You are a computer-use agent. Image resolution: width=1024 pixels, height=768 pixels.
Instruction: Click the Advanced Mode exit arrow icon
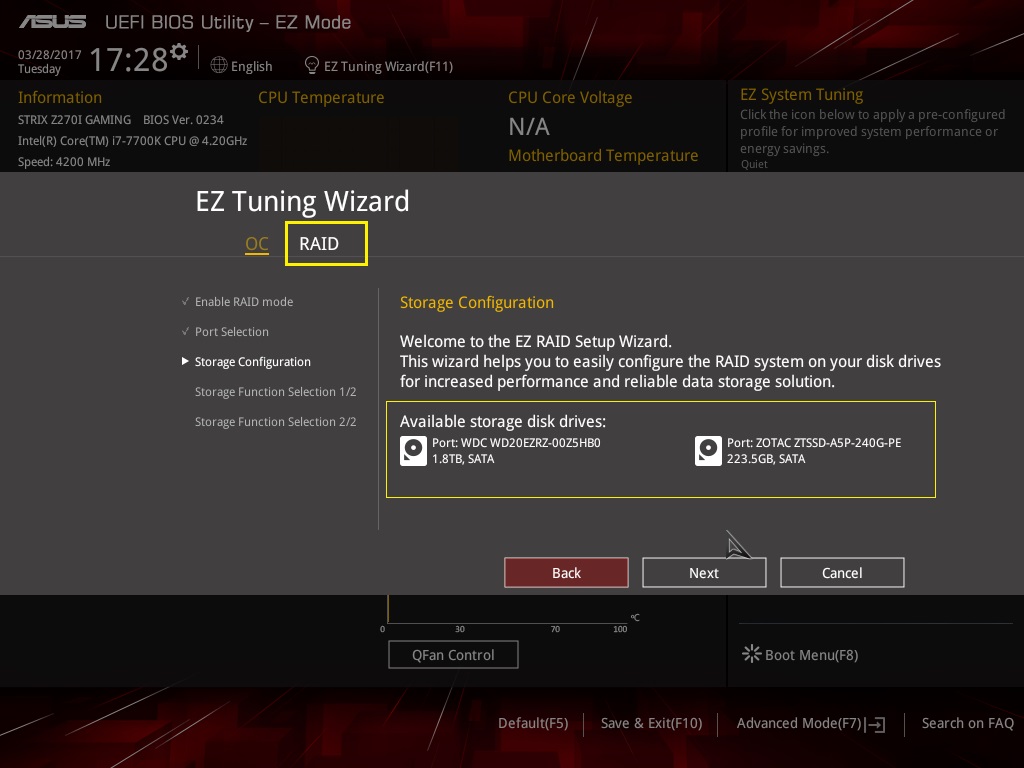876,724
